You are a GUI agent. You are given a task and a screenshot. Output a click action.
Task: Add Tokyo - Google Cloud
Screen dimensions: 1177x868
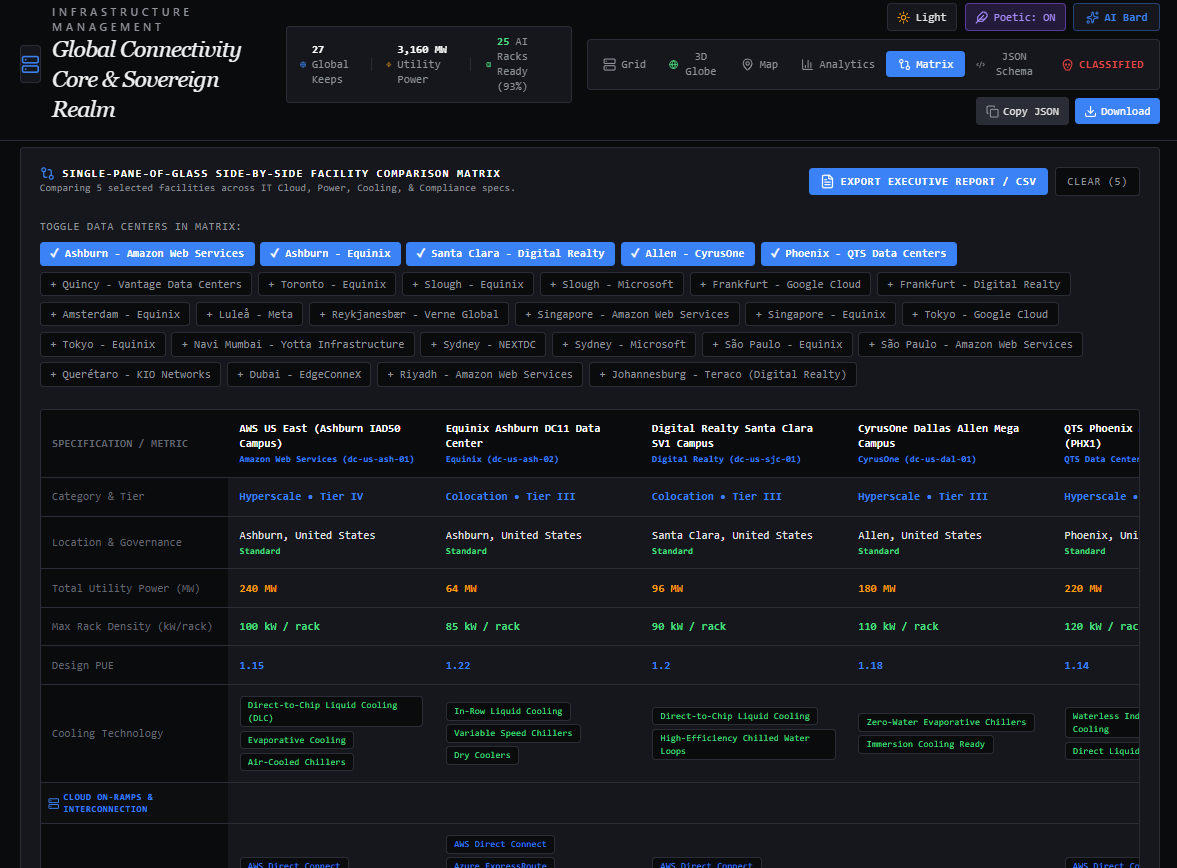pos(980,315)
